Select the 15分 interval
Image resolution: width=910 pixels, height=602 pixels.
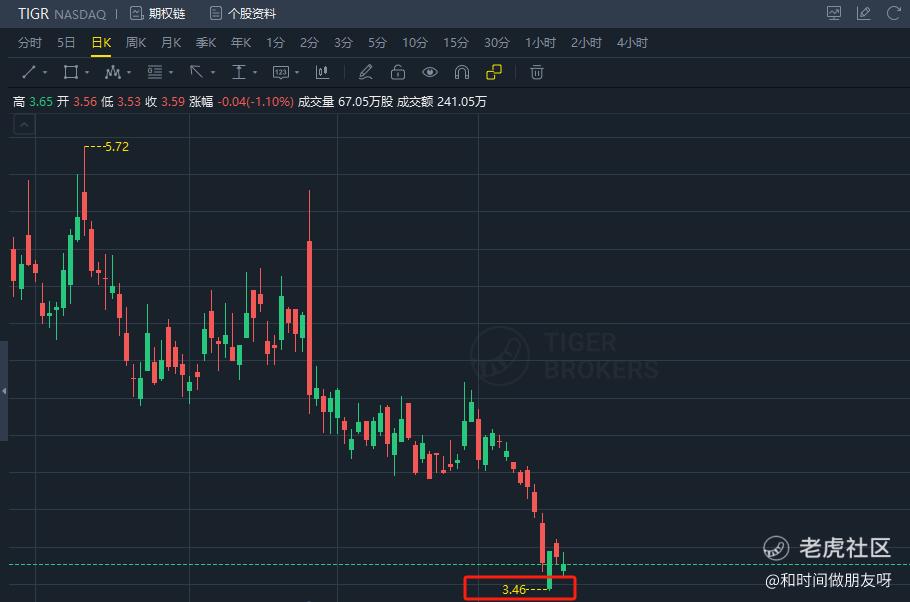(456, 42)
